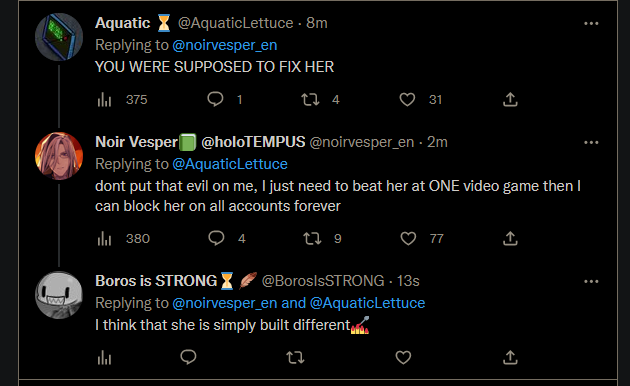Share Aquatic's tweet using the share icon
The image size is (630, 386).
coord(510,99)
